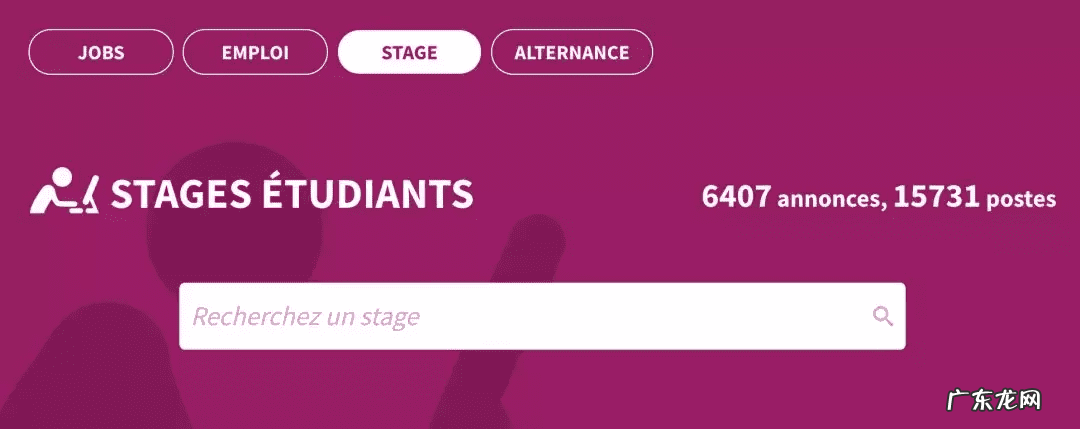This screenshot has height=429, width=1080.
Task: Click the 6407 announcements number
Action: [x=736, y=197]
